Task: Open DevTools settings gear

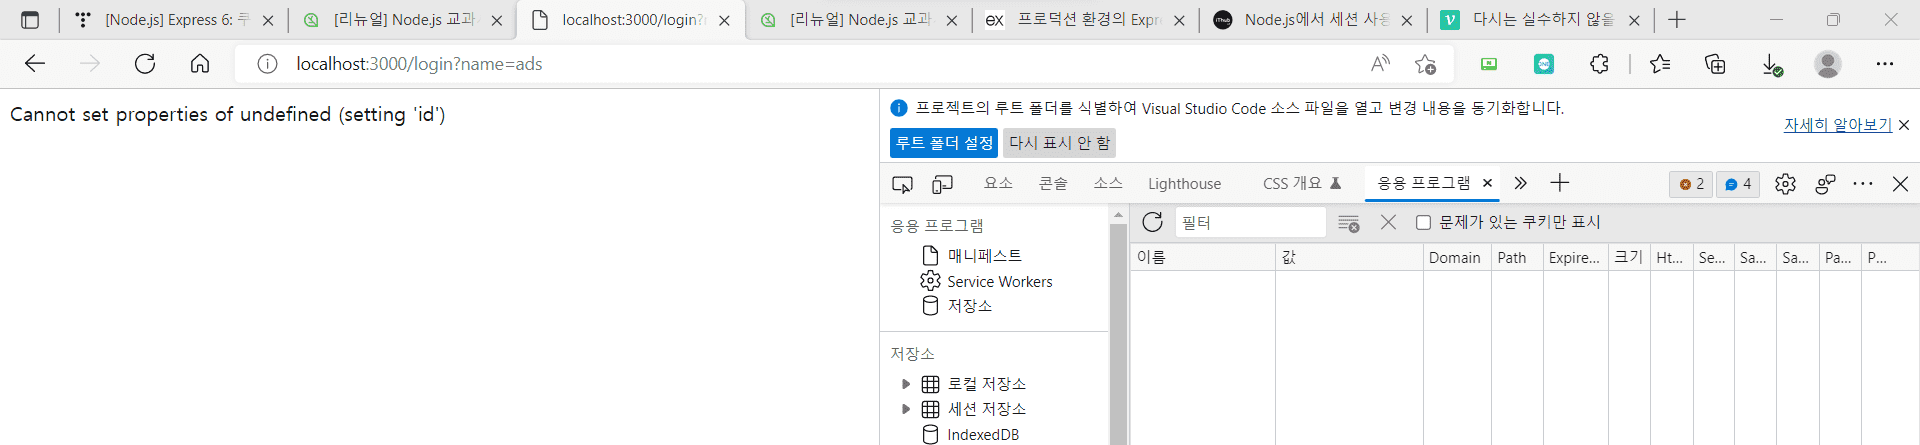Action: (1785, 184)
